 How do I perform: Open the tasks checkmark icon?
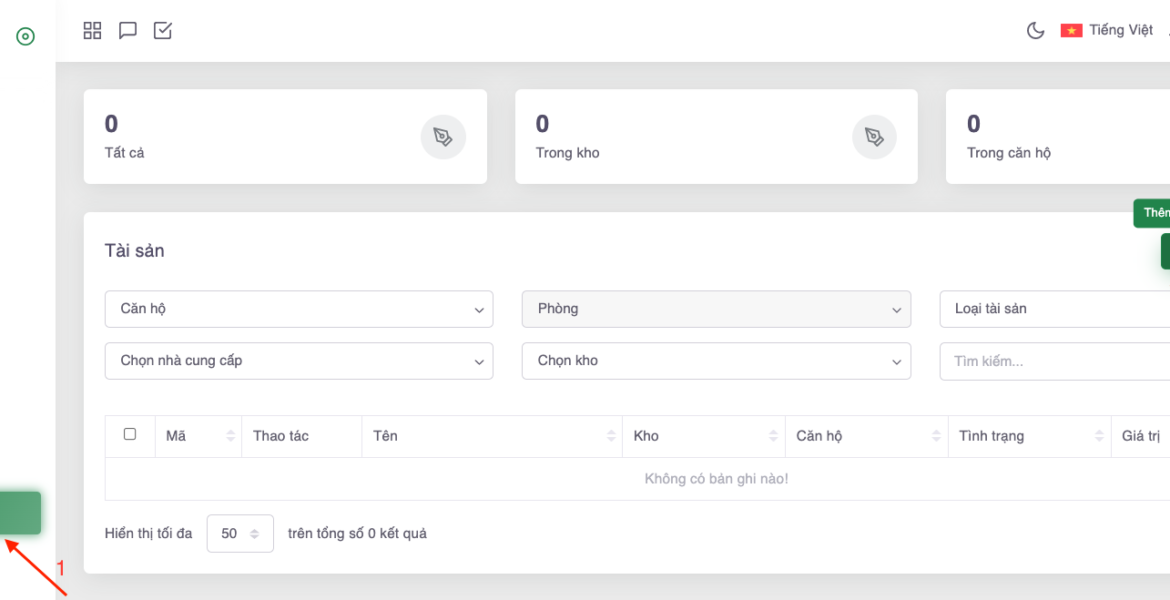(163, 31)
